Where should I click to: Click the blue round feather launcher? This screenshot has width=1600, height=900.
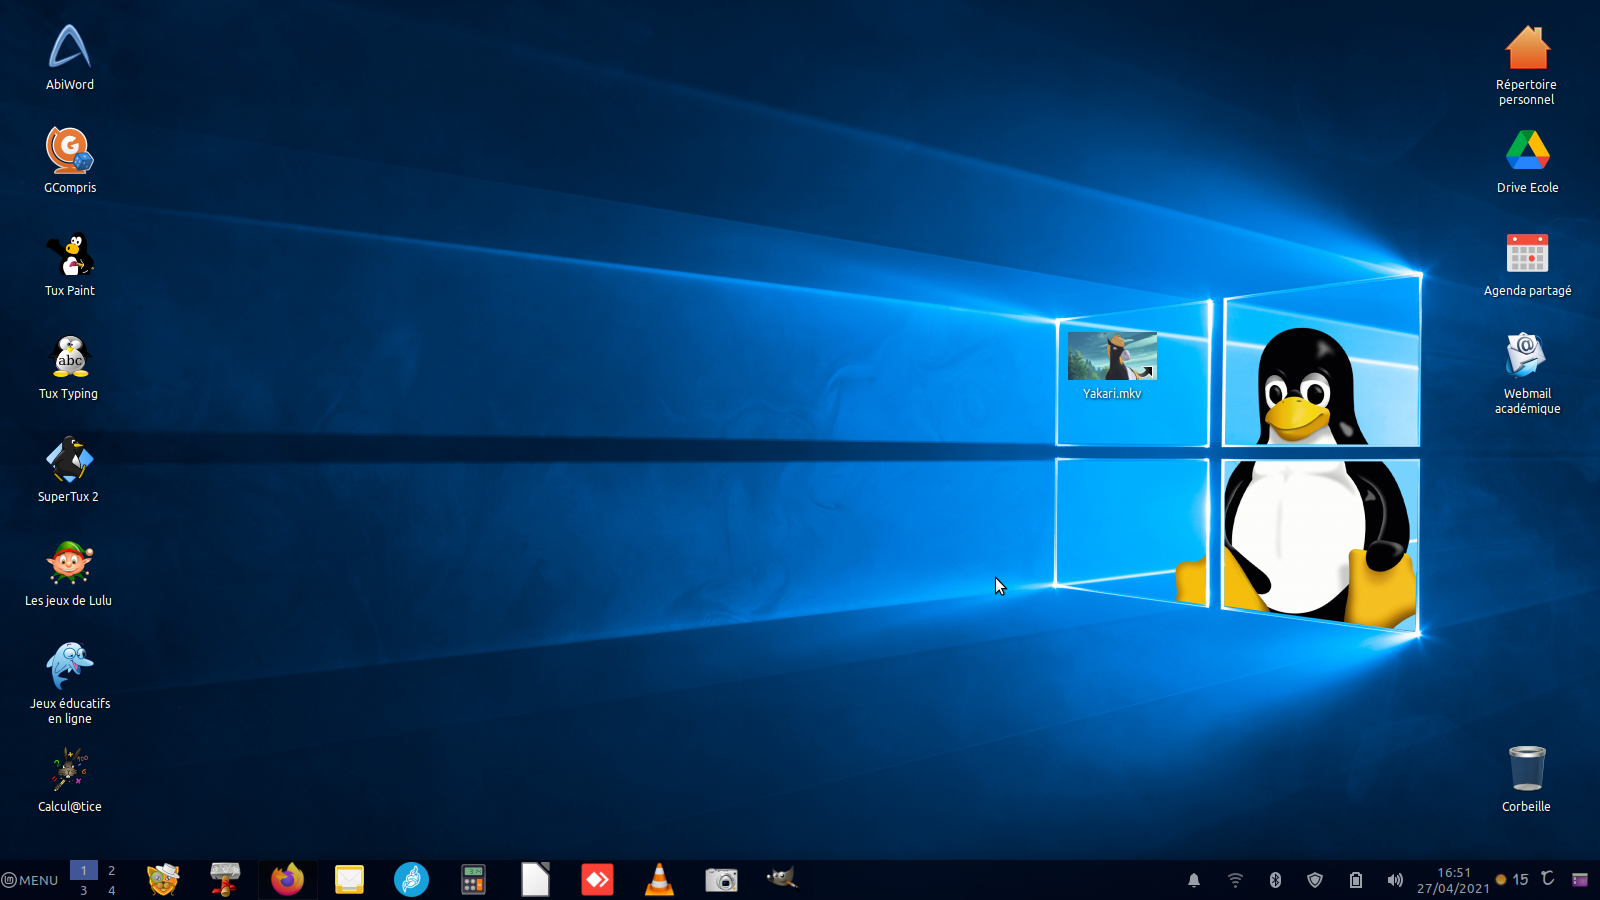411,880
